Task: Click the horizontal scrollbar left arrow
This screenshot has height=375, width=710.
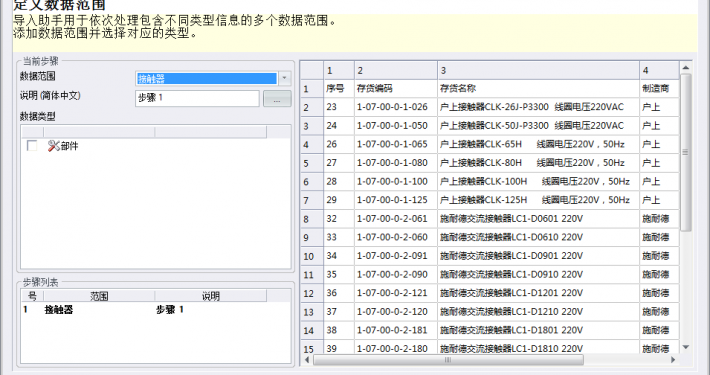Action: [x=307, y=360]
